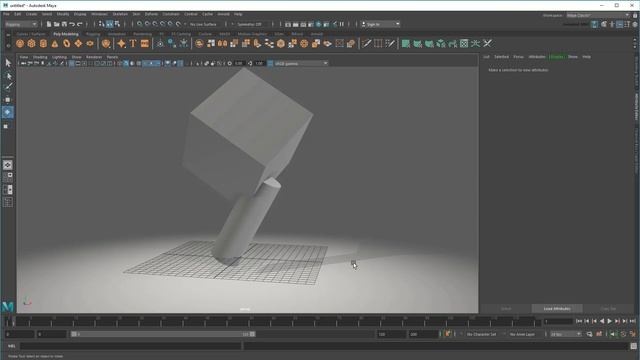Screen dimensions: 640x360
Task: Toggle the No Live Surface field
Action: click(x=203, y=24)
